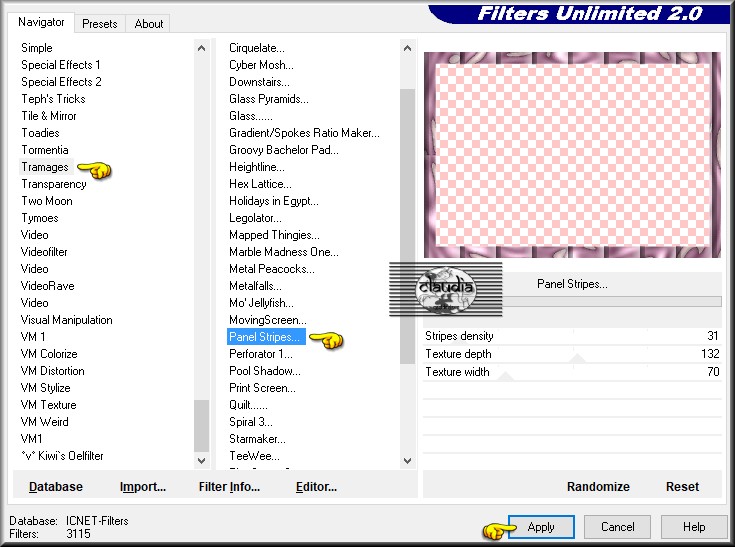Select the Two Moon category

tap(47, 201)
